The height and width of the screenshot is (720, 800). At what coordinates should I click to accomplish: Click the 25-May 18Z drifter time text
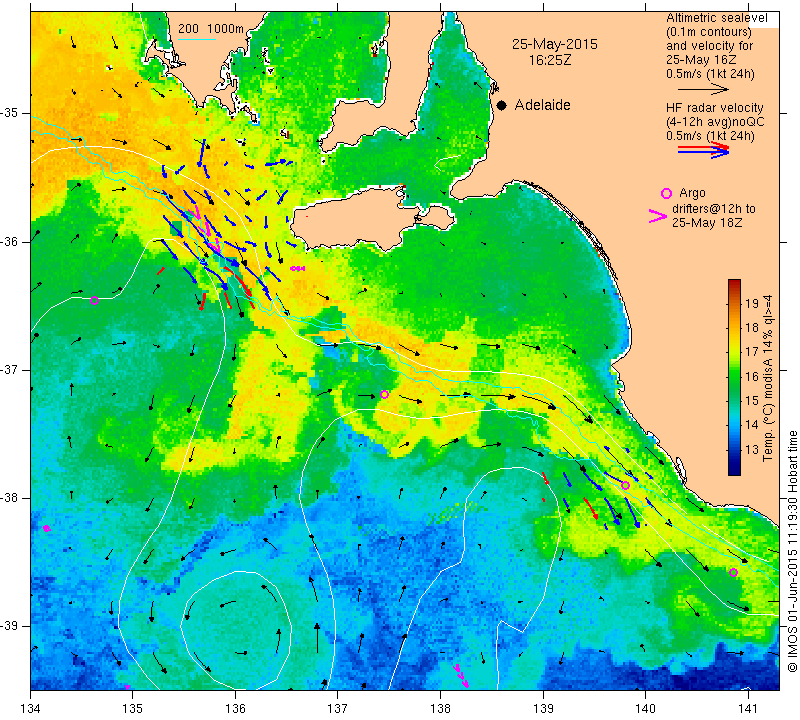pyautogui.click(x=707, y=223)
